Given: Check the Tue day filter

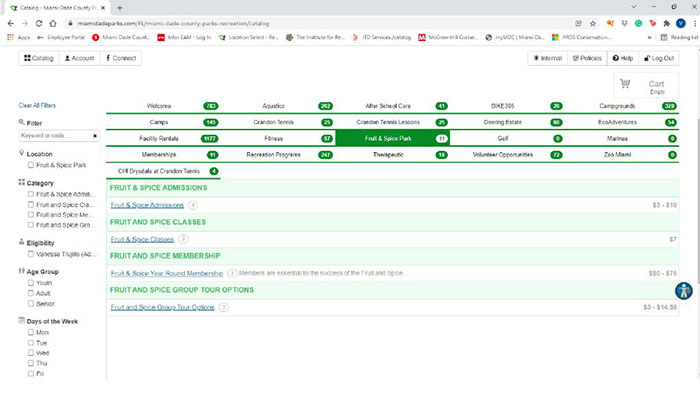Looking at the screenshot, I should [x=31, y=343].
